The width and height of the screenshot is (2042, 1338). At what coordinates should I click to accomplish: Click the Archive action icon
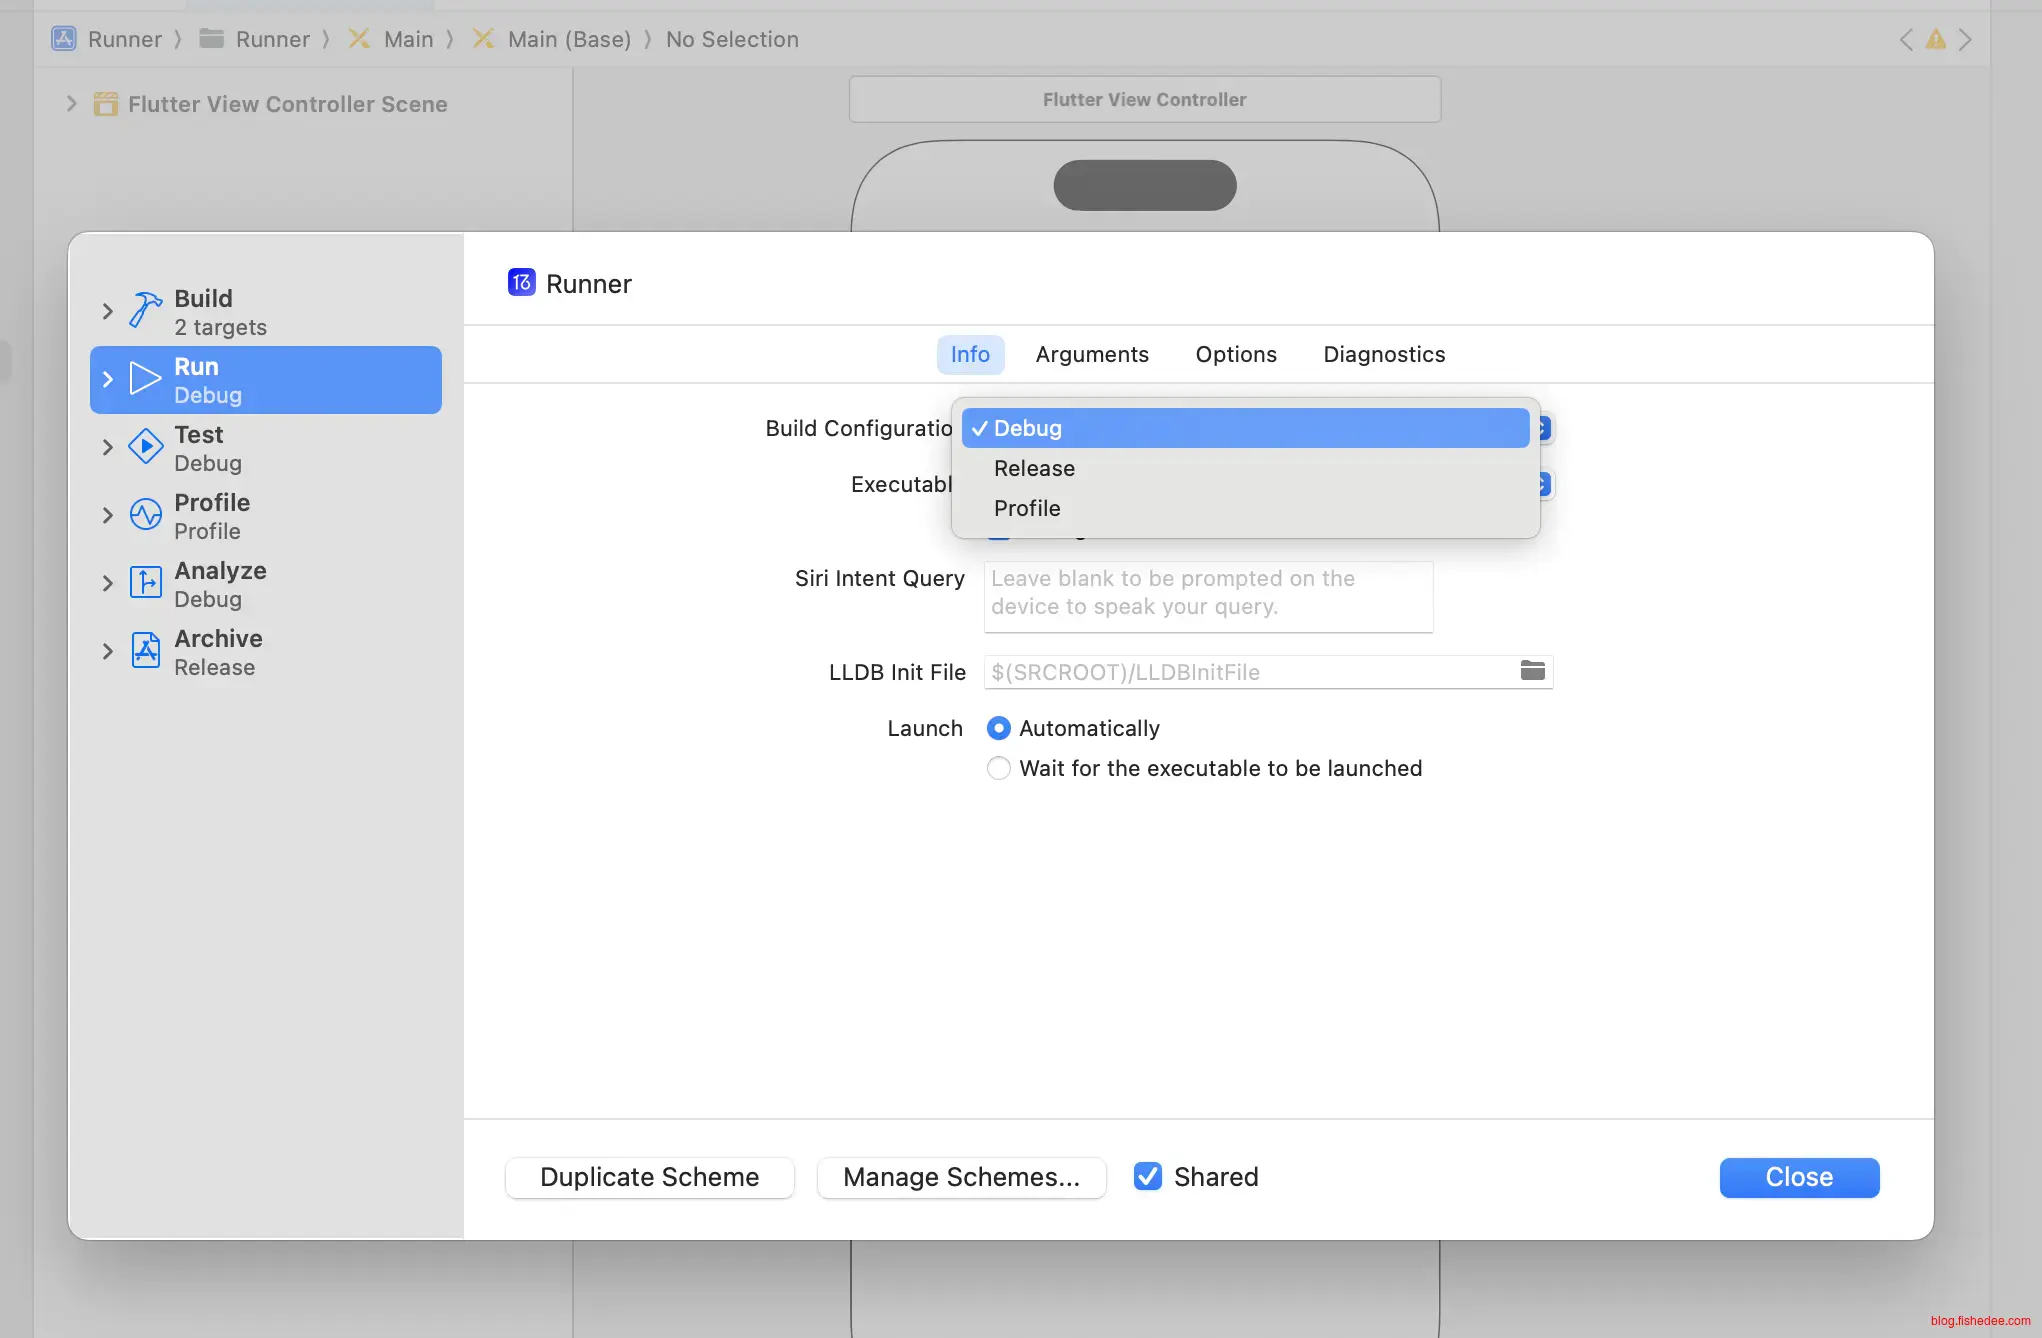pos(145,651)
